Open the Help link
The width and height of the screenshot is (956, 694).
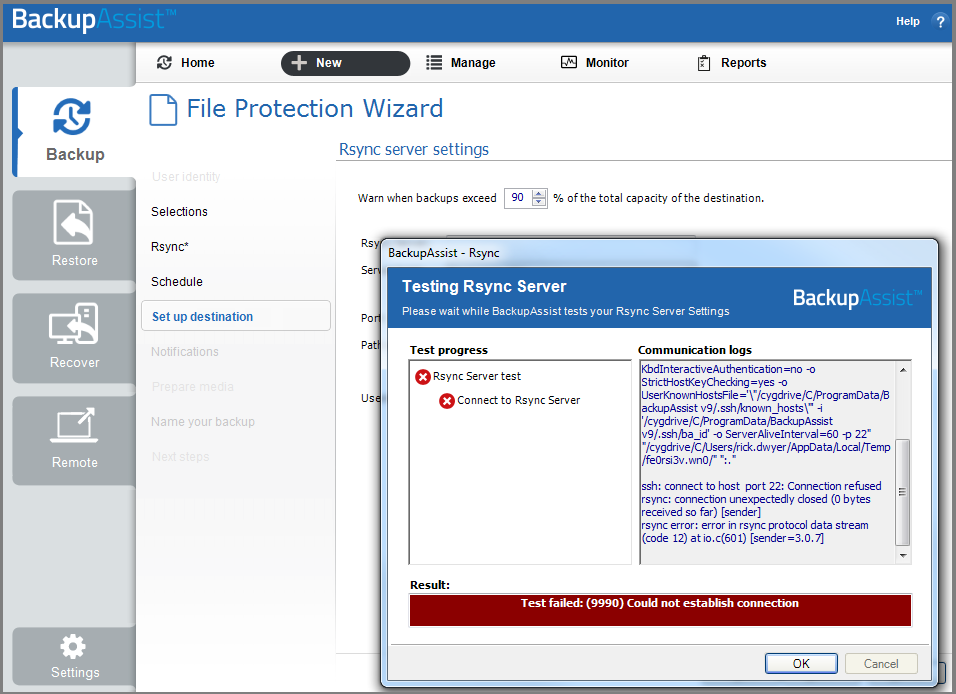point(907,21)
